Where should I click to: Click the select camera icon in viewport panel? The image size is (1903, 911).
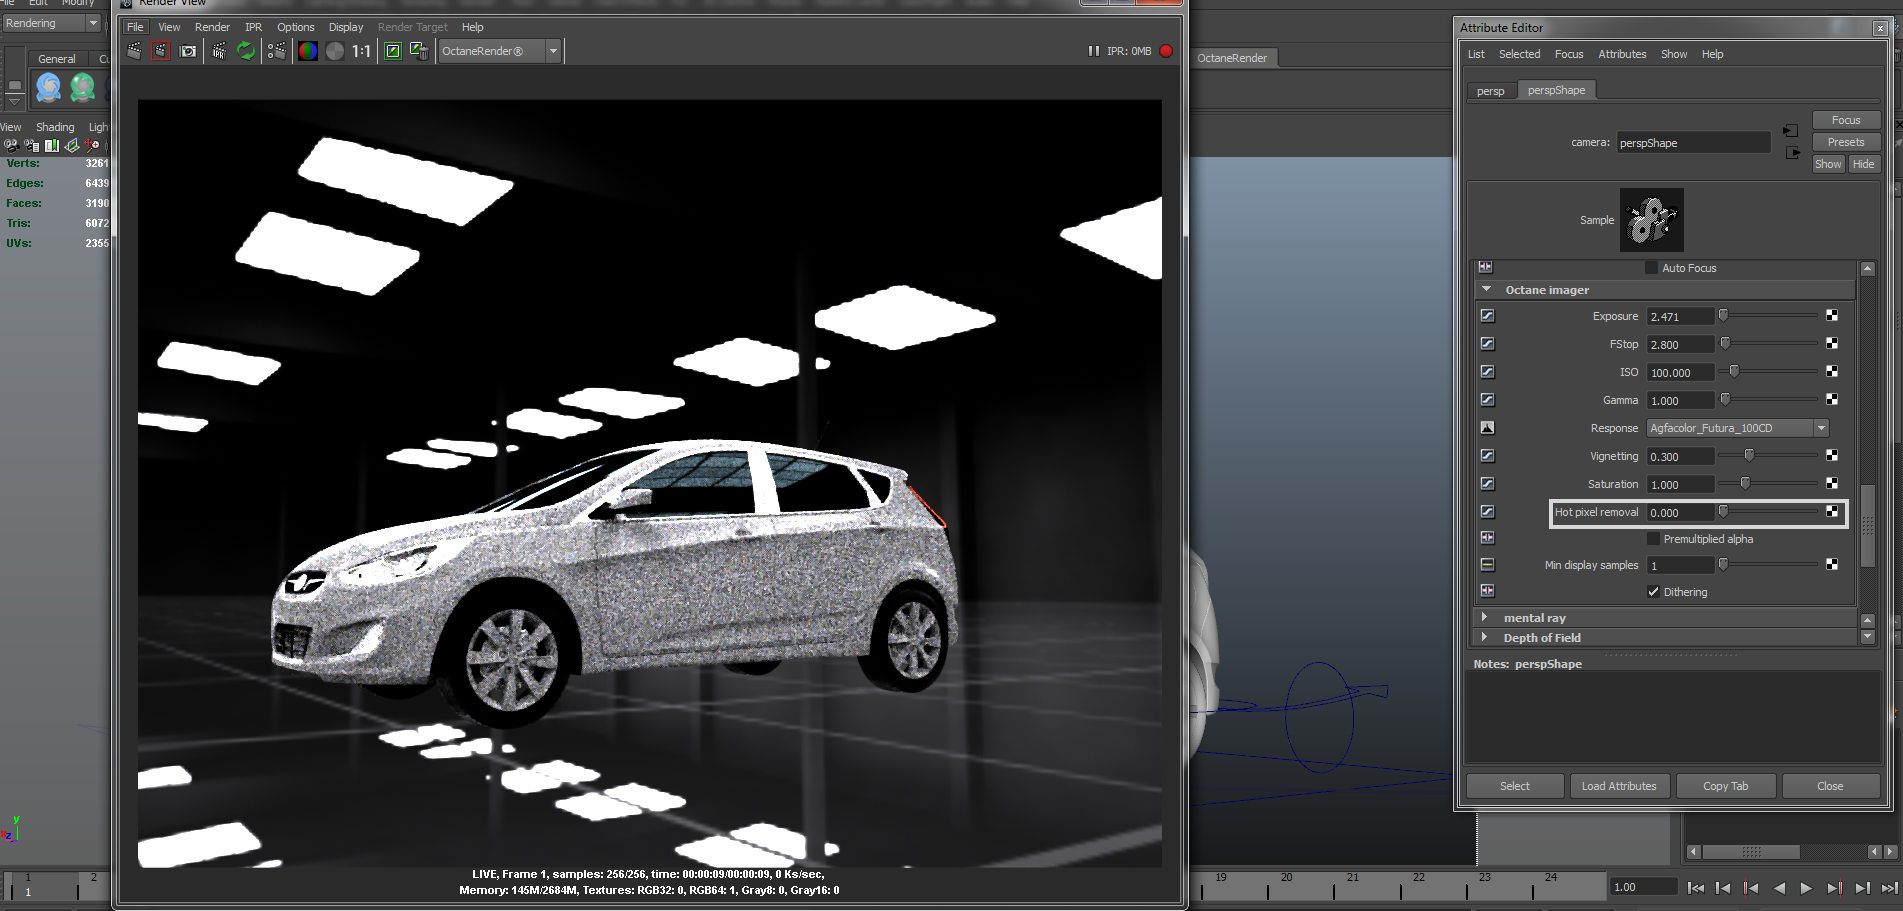tap(11, 145)
